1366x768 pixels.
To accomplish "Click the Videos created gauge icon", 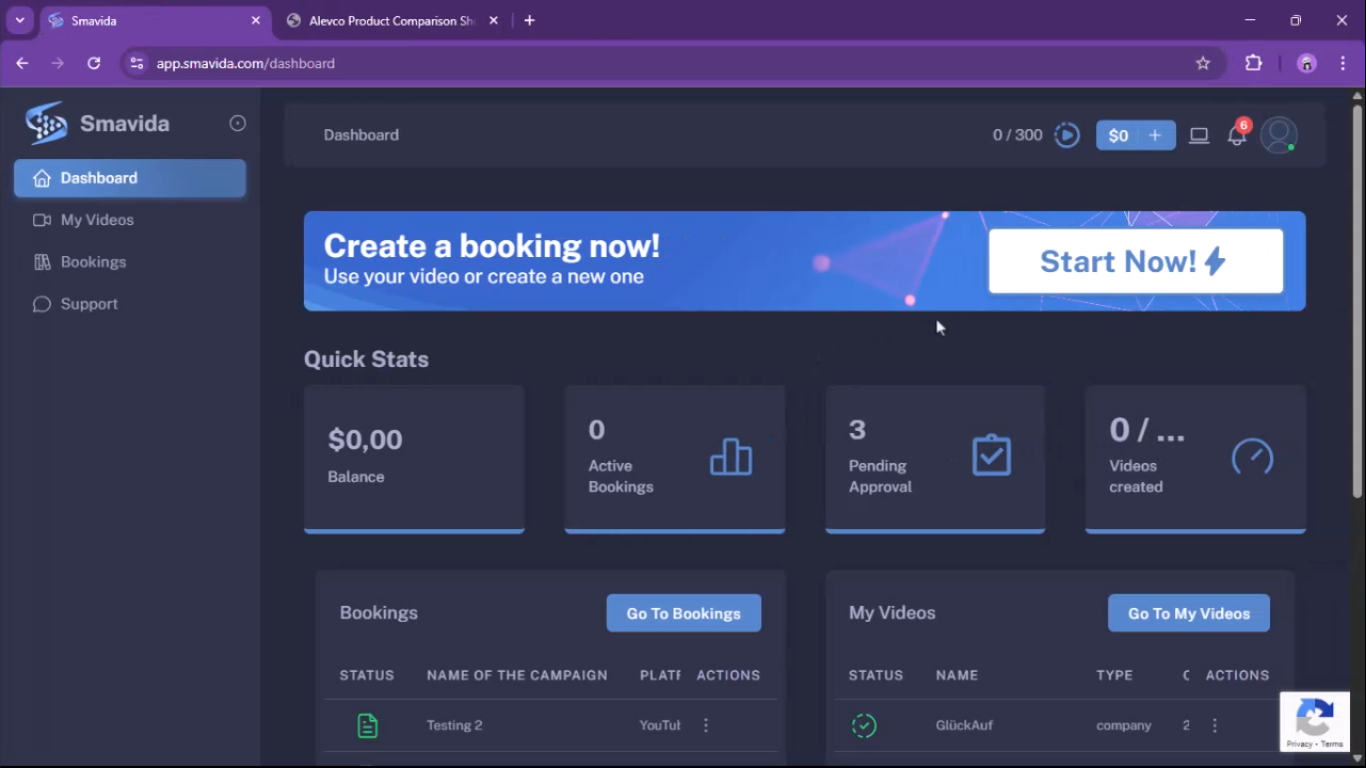I will click(x=1252, y=457).
